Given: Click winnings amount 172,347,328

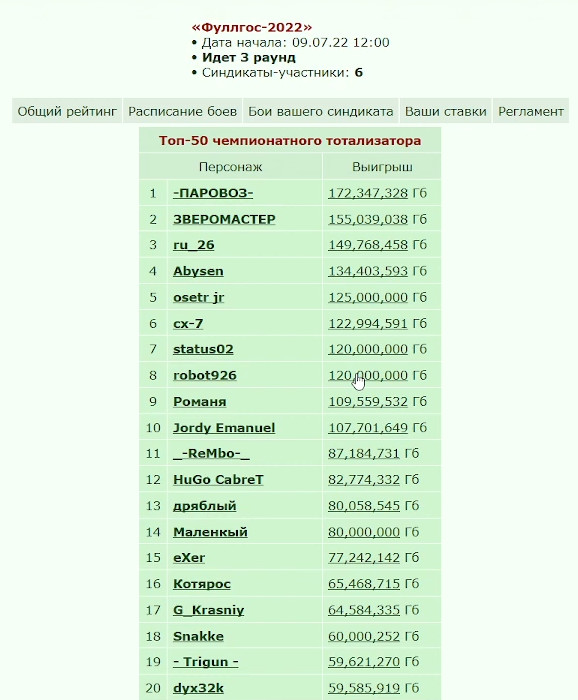Looking at the screenshot, I should click(x=368, y=193).
